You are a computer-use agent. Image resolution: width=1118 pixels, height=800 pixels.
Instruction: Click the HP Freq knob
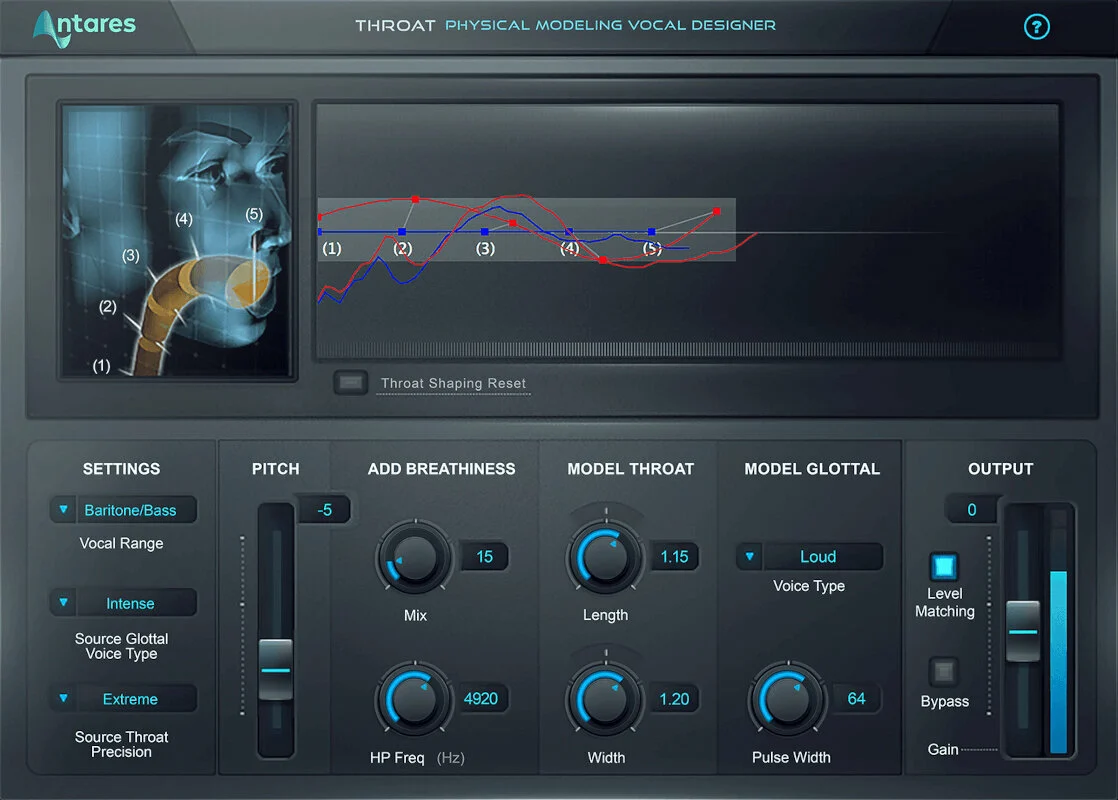click(x=414, y=699)
